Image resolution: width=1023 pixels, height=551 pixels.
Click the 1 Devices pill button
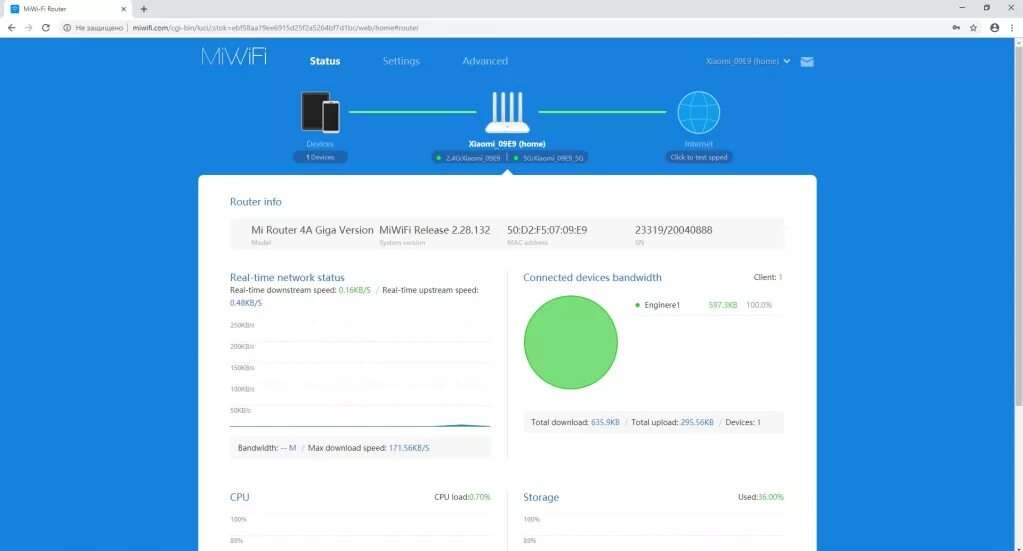pos(320,157)
